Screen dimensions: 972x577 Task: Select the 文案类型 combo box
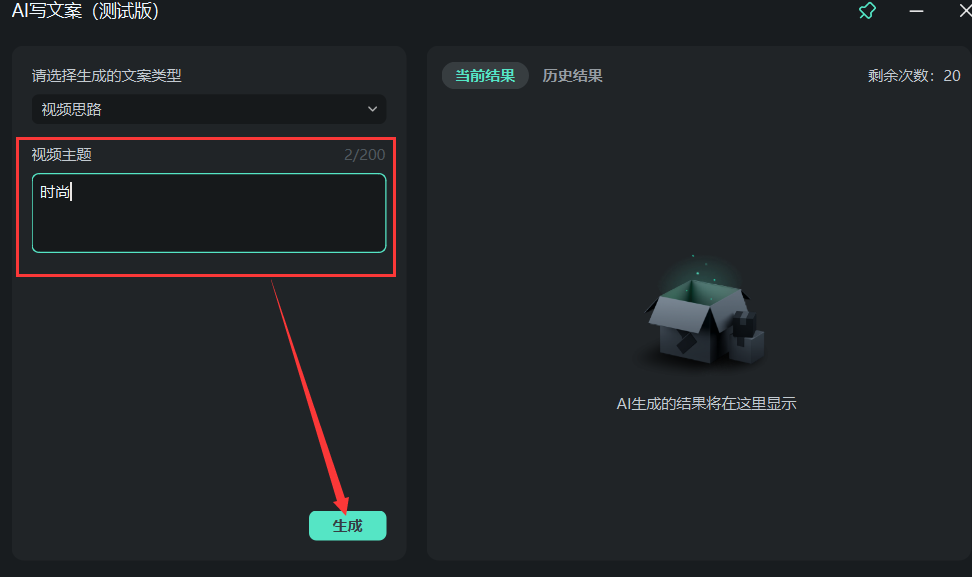pyautogui.click(x=209, y=109)
